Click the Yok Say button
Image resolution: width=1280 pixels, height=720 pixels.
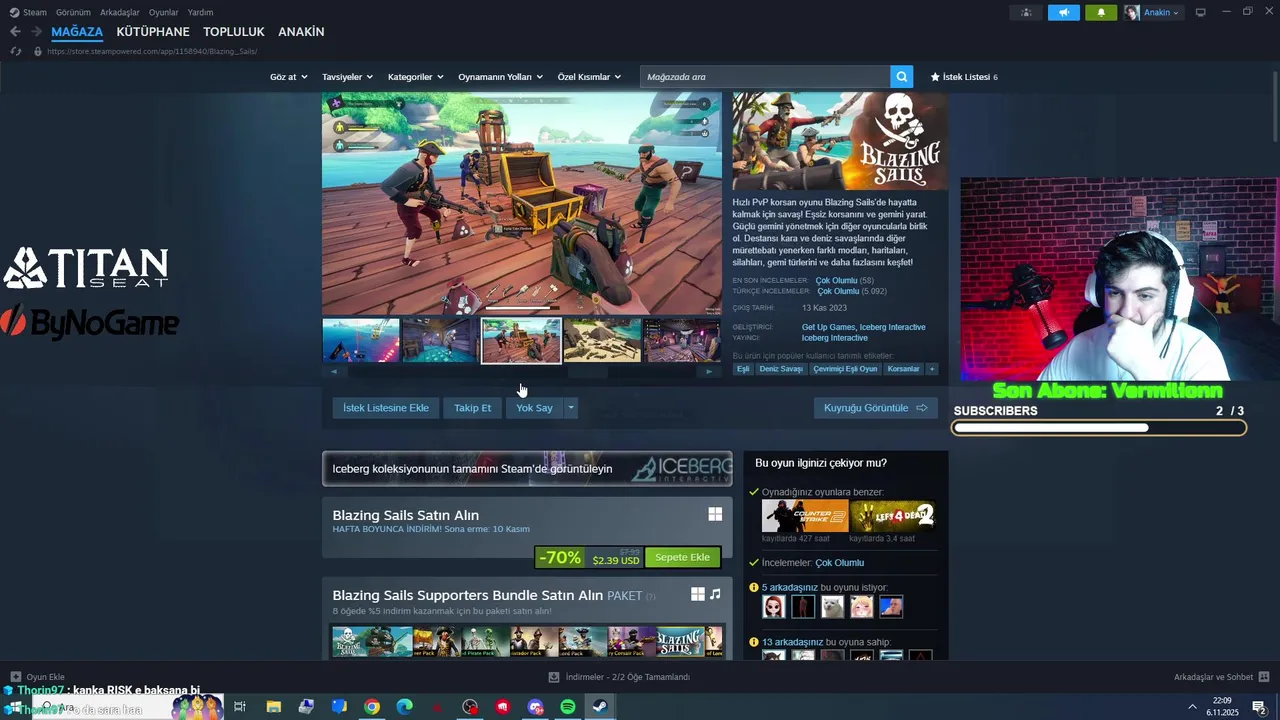534,408
